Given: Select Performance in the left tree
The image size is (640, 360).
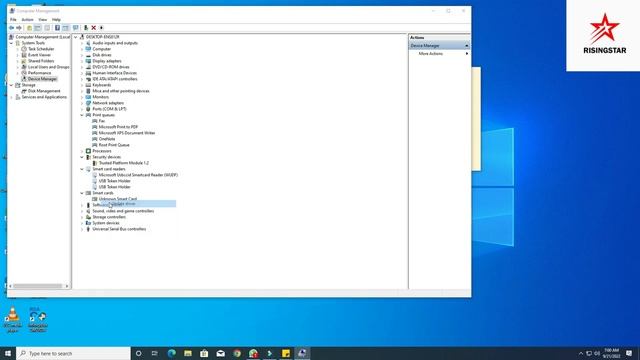Looking at the screenshot, I should (x=39, y=73).
